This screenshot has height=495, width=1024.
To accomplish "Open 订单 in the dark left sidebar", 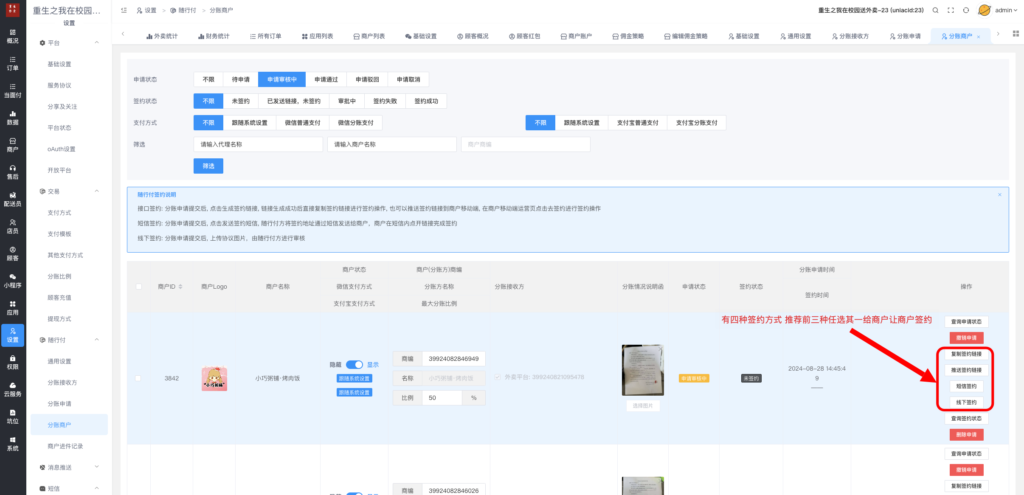I will 12,63.
